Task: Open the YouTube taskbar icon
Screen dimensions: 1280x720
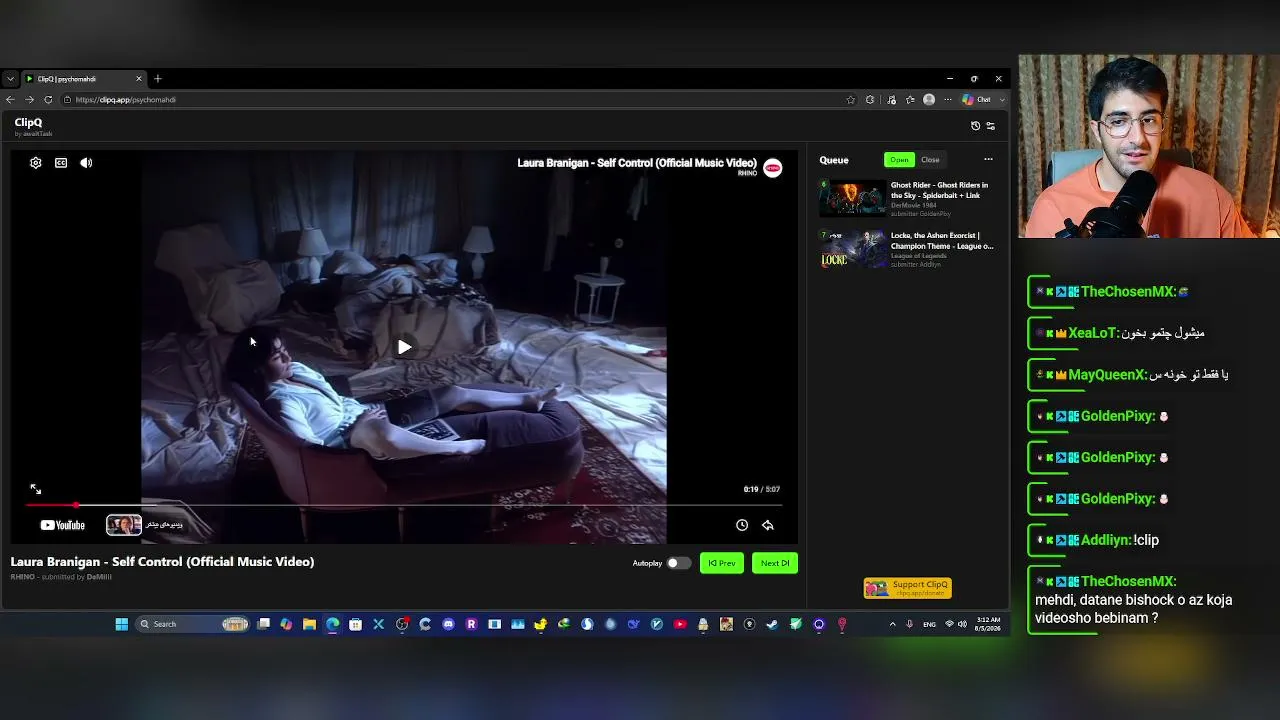Action: pyautogui.click(x=680, y=624)
